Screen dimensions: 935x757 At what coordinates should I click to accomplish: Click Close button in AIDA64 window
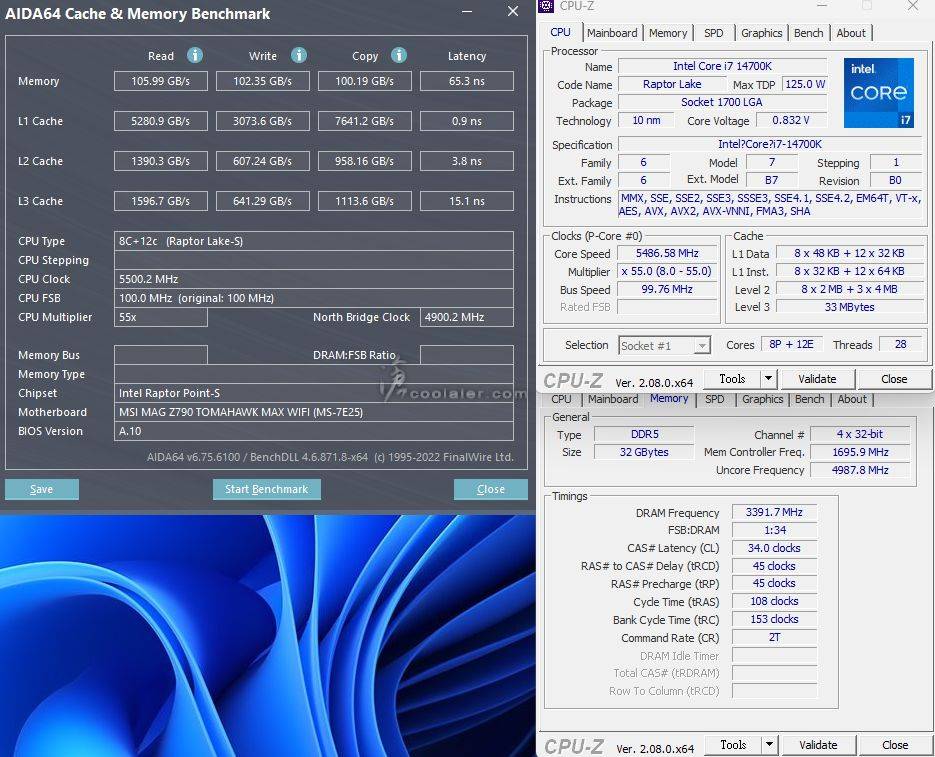tap(491, 489)
